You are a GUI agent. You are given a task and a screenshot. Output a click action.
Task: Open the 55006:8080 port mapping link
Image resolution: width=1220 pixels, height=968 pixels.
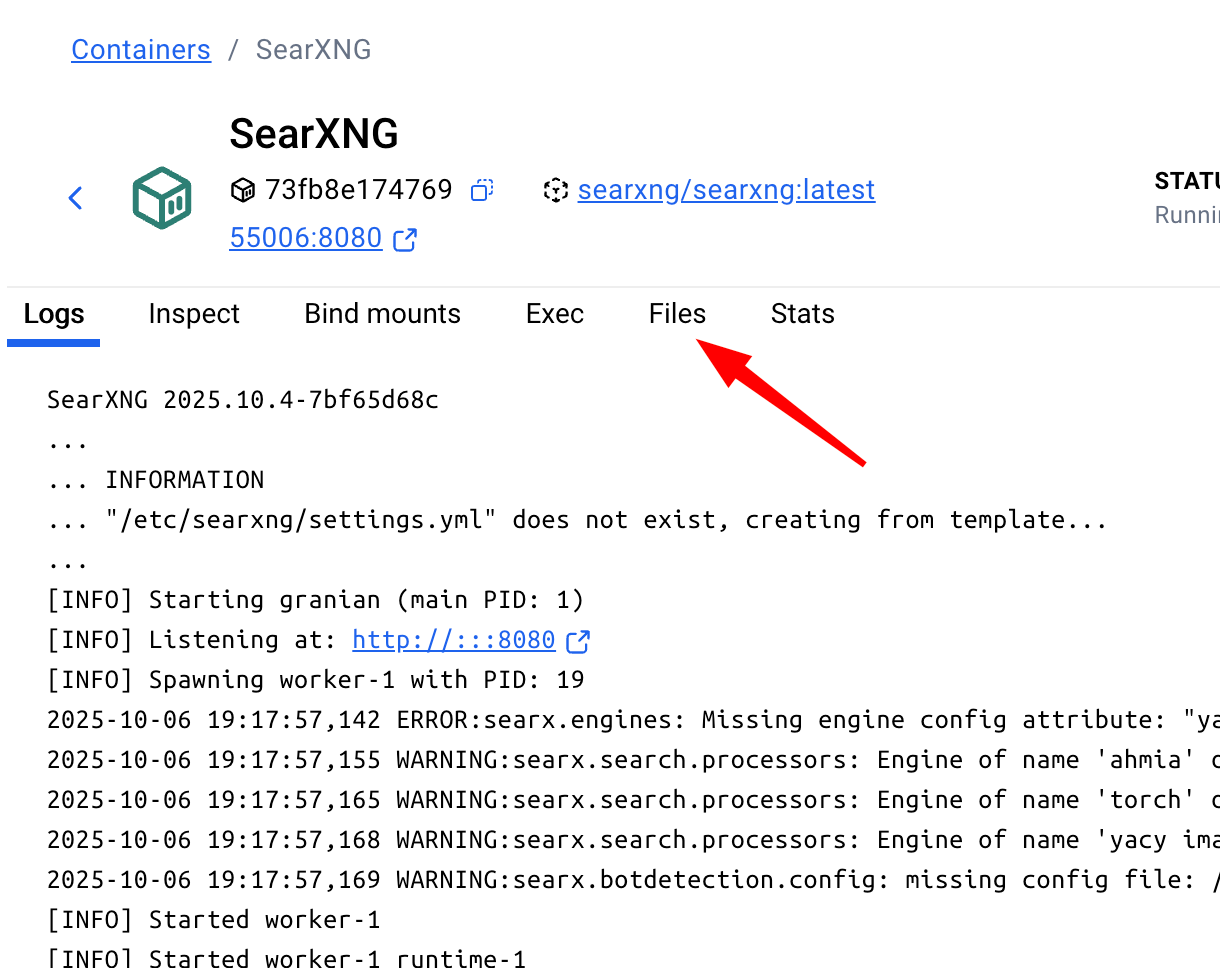point(306,238)
